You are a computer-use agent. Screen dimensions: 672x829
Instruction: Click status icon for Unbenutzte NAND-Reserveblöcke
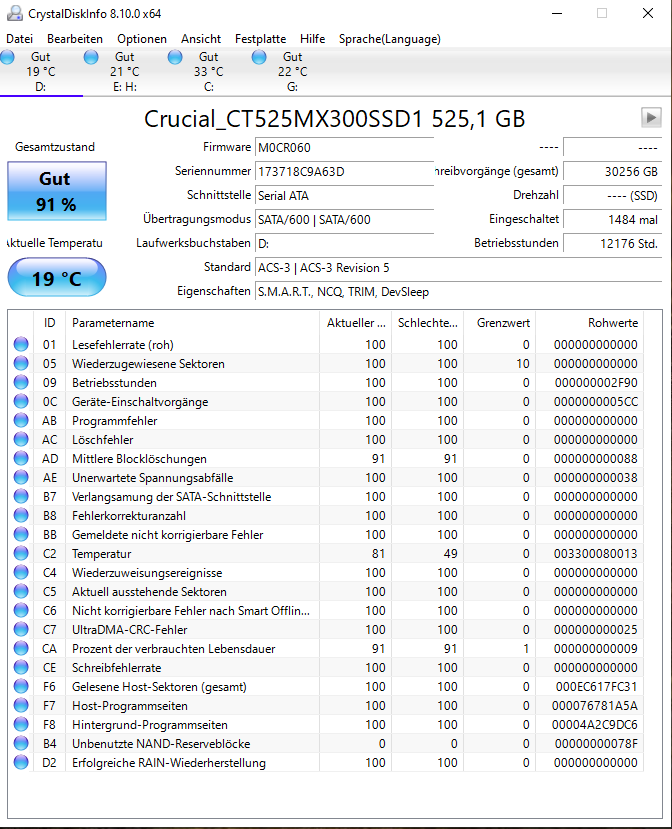tap(21, 743)
